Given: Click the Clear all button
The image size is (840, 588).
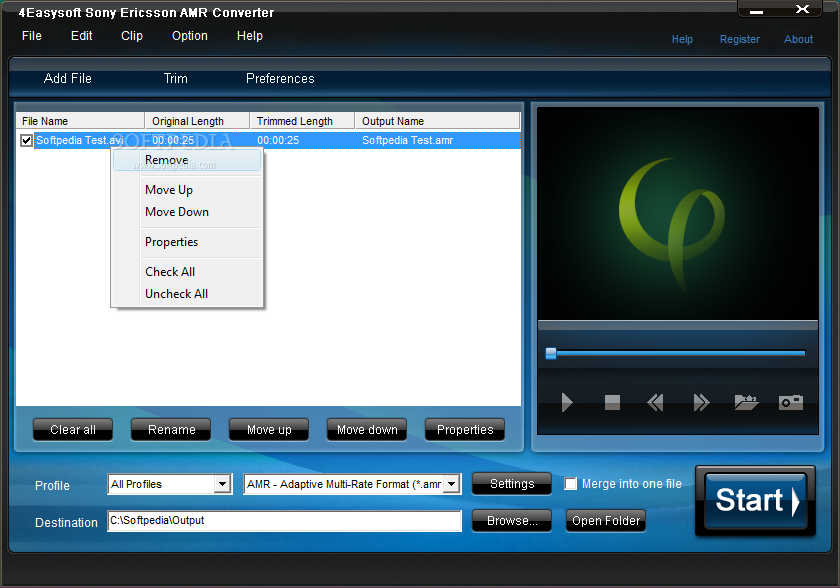Looking at the screenshot, I should click(x=73, y=429).
